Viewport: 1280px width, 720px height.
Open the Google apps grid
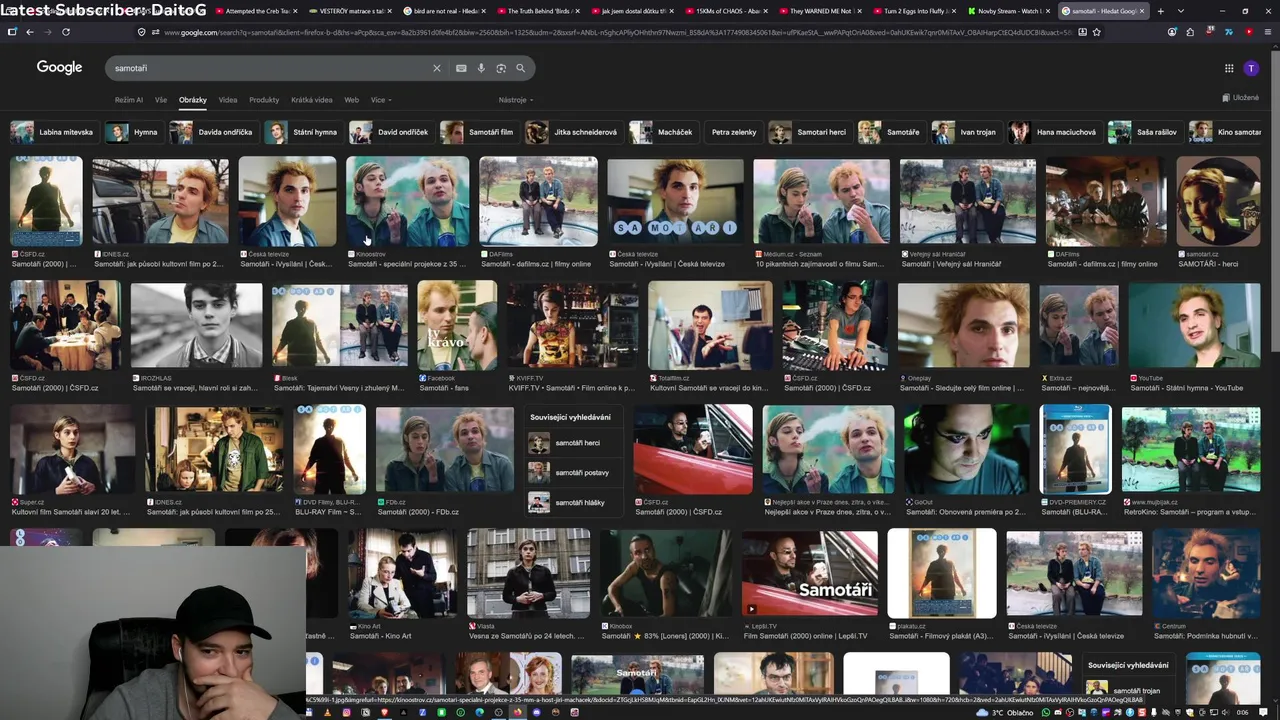click(x=1229, y=68)
